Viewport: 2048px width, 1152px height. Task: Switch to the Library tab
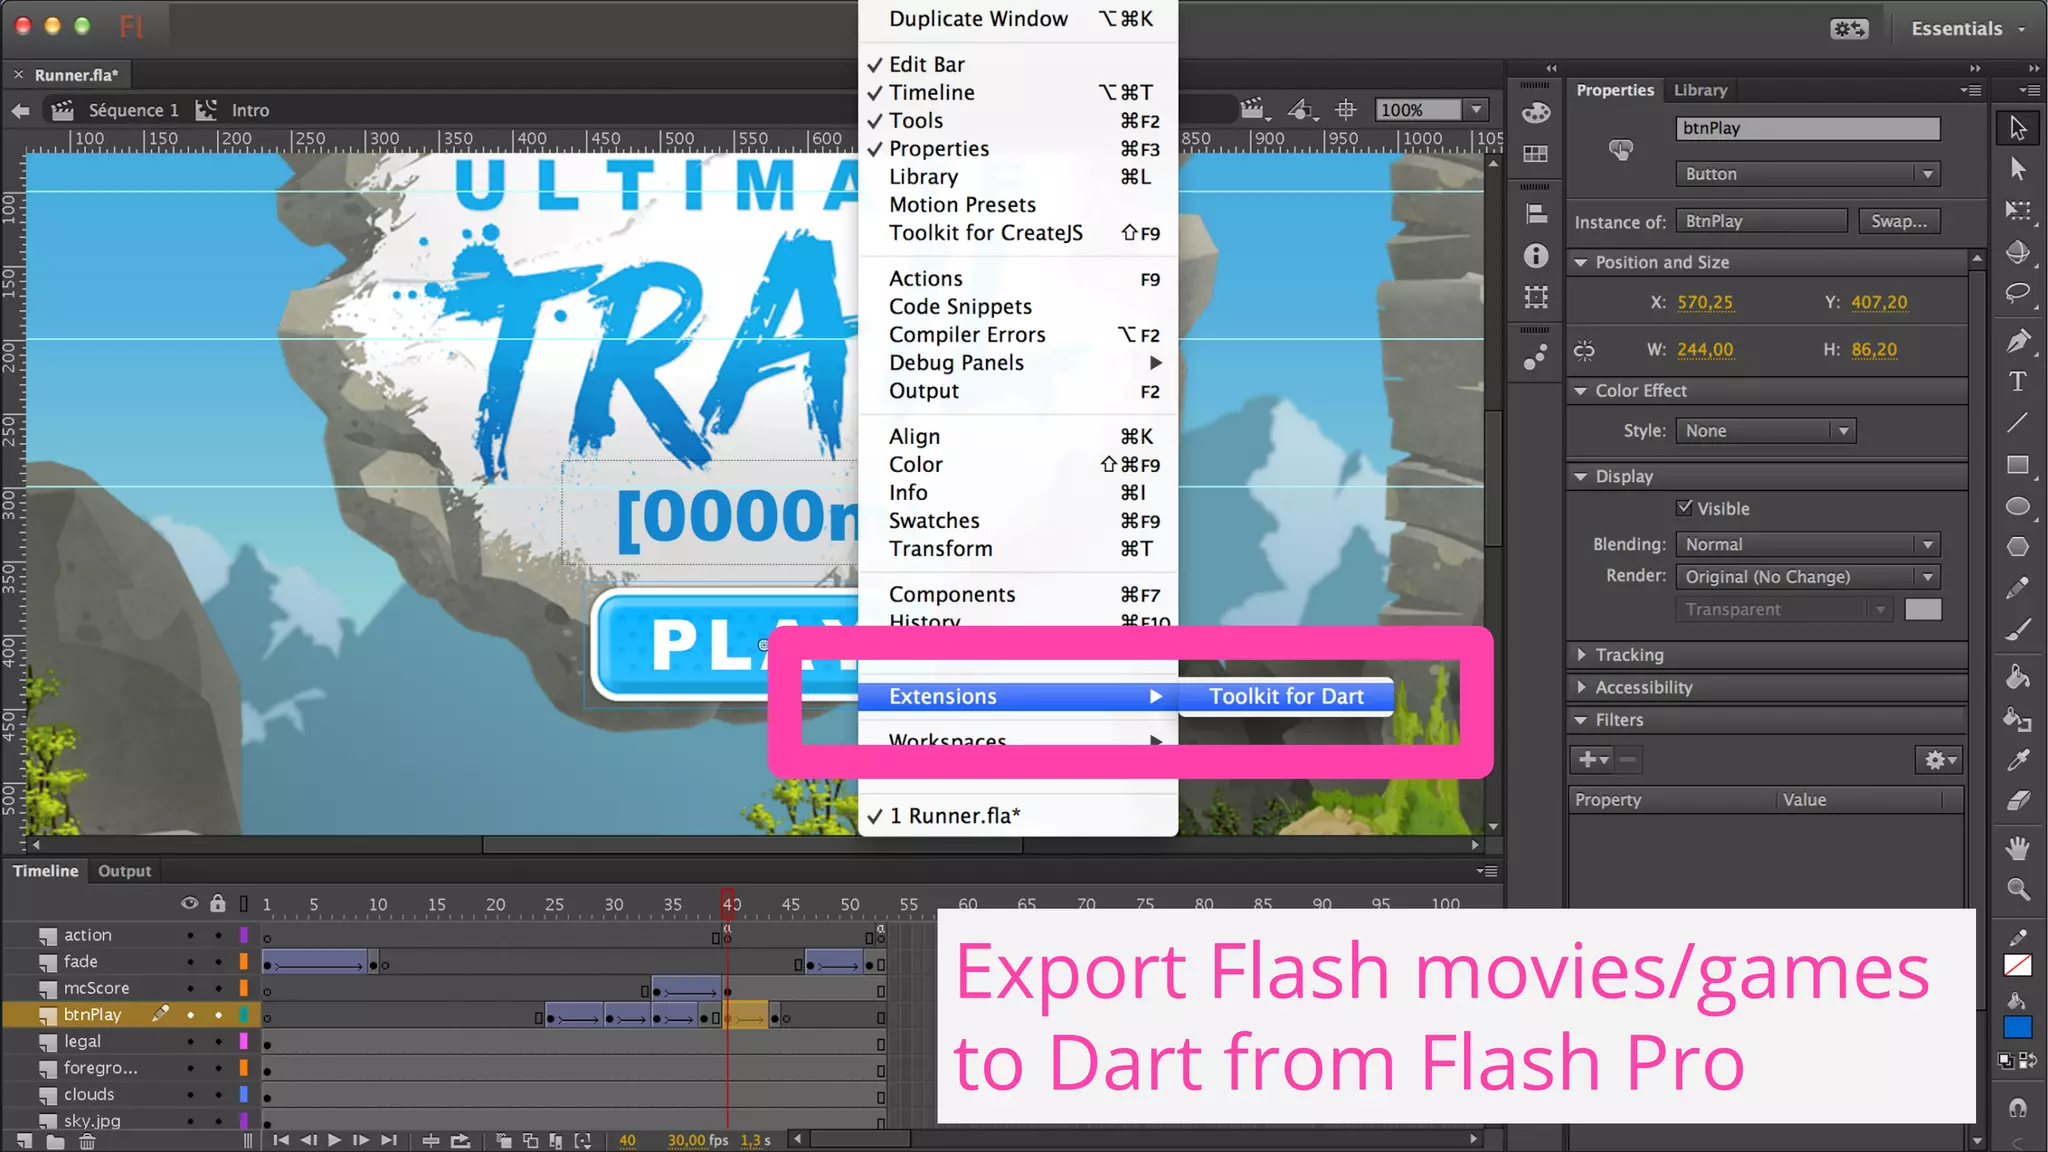point(1700,90)
